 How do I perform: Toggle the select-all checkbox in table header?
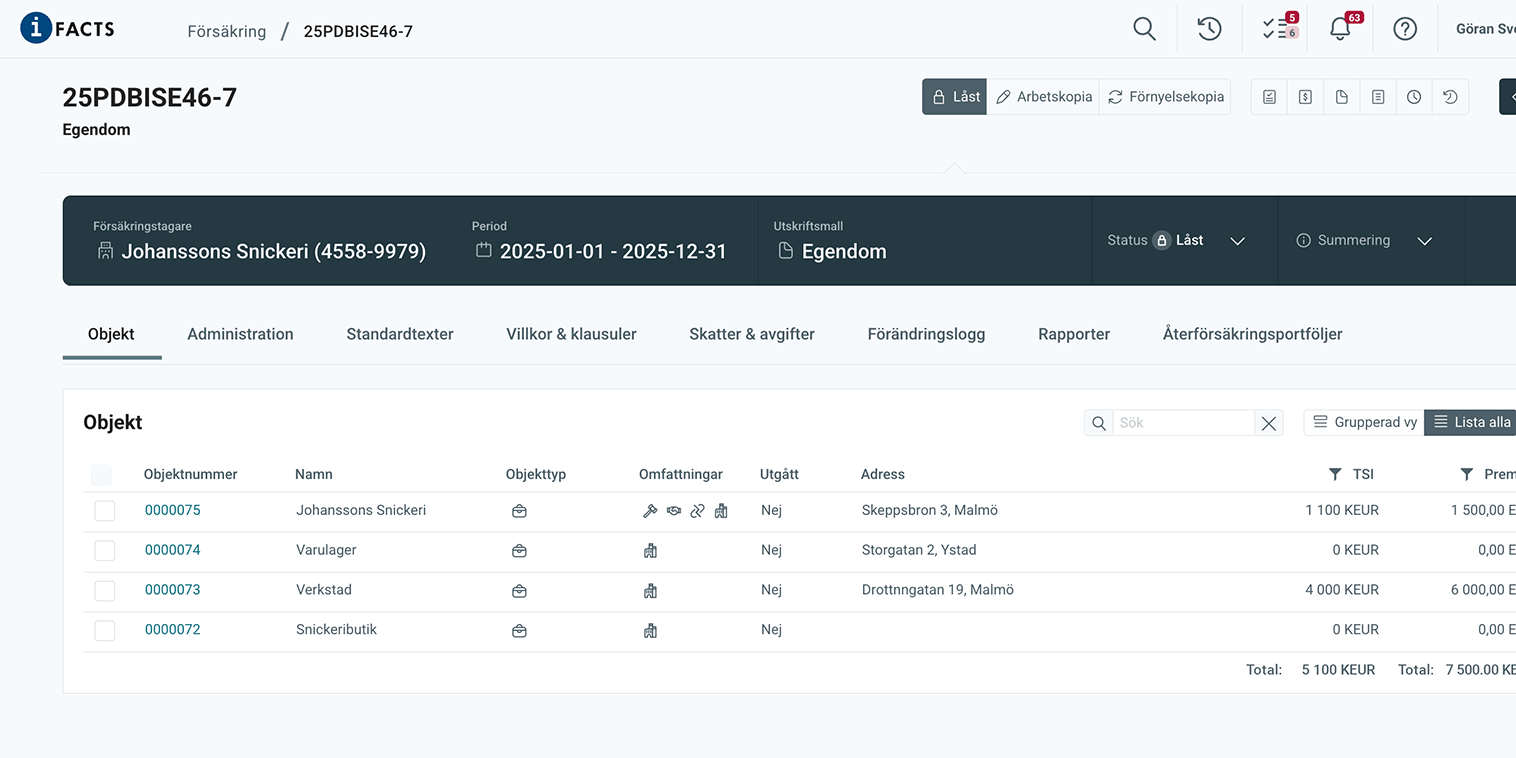(x=102, y=475)
